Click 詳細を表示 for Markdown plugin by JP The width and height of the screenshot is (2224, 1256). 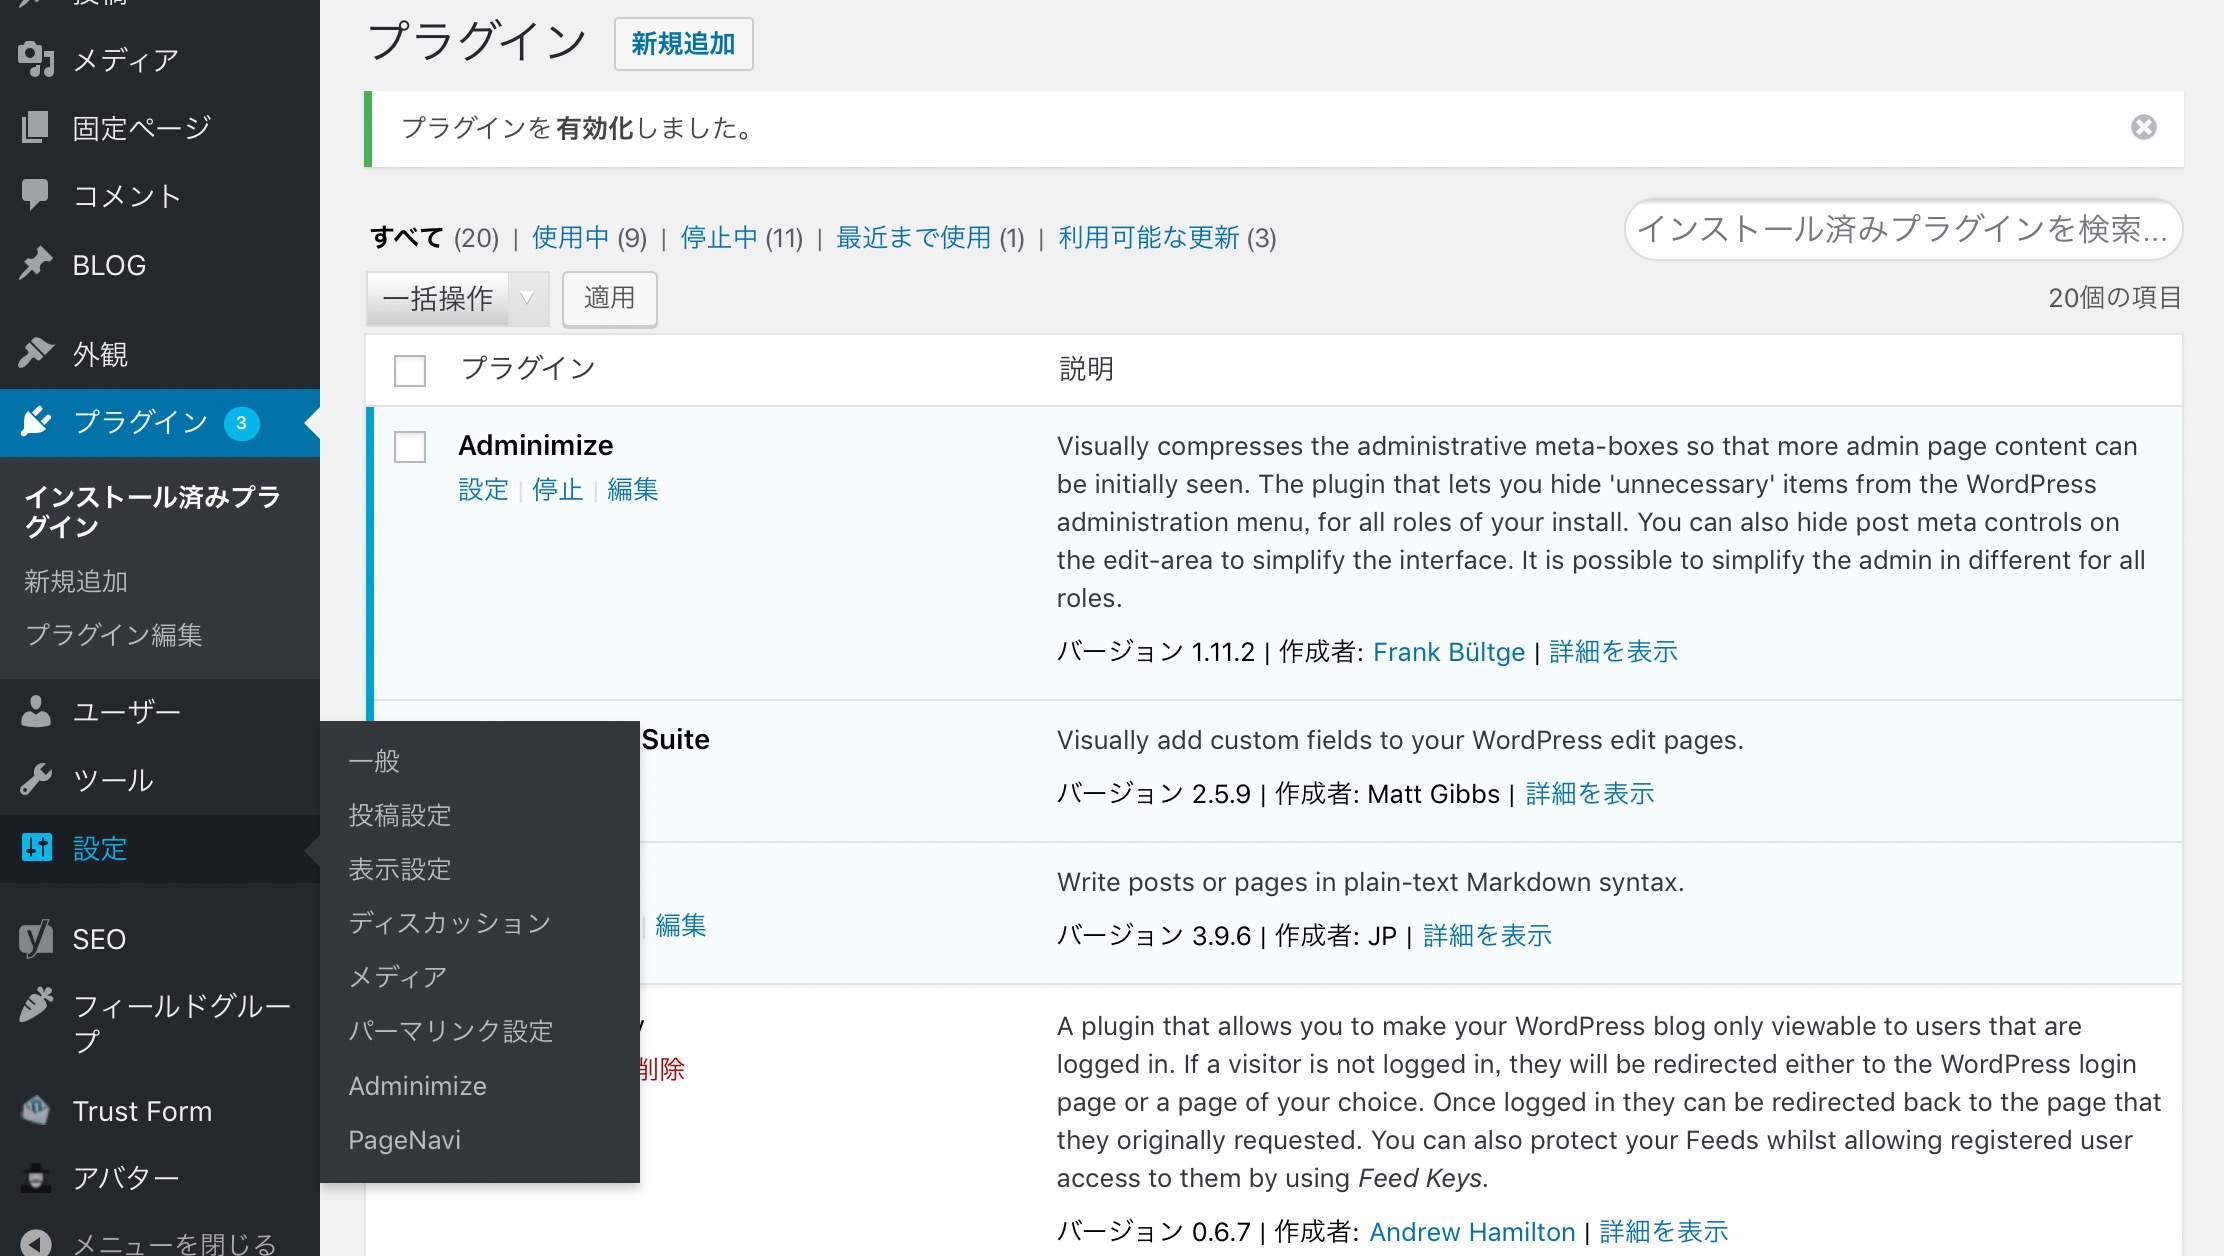pyautogui.click(x=1487, y=936)
